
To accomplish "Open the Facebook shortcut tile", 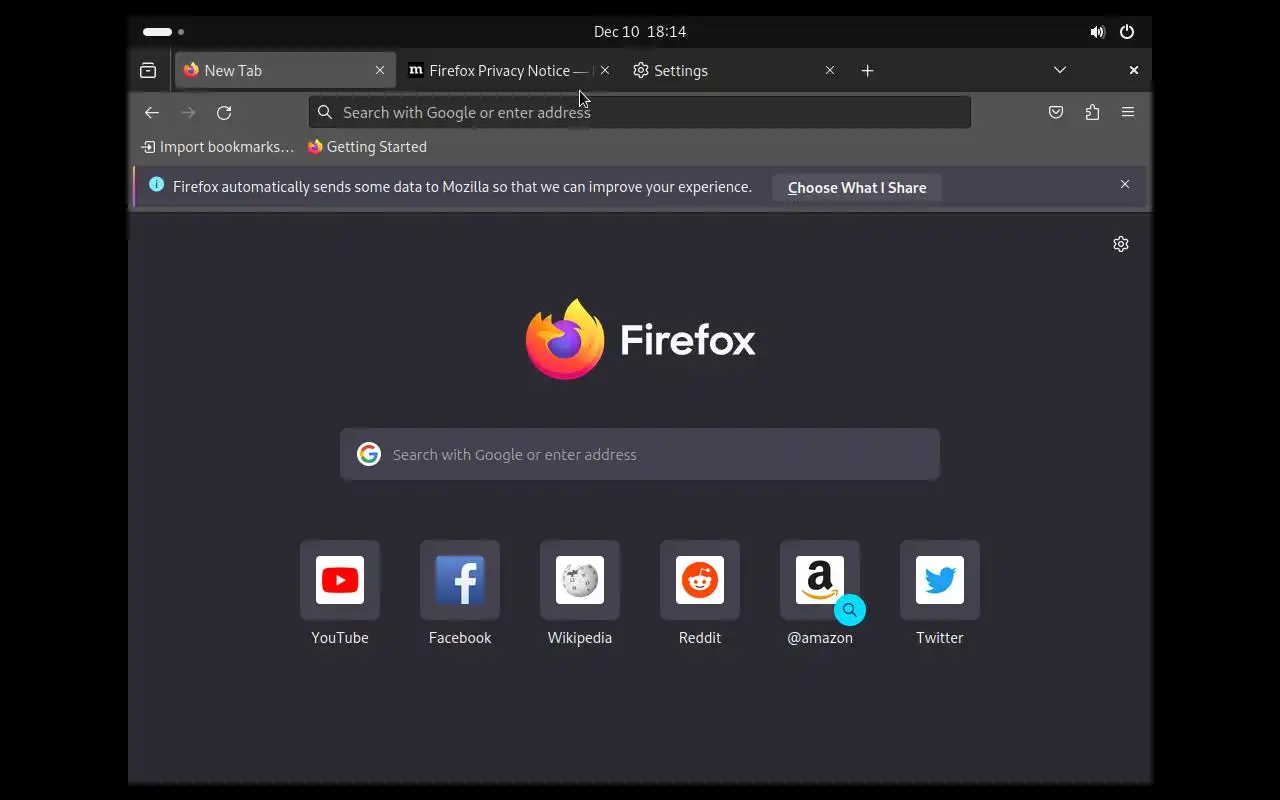I will click(460, 594).
